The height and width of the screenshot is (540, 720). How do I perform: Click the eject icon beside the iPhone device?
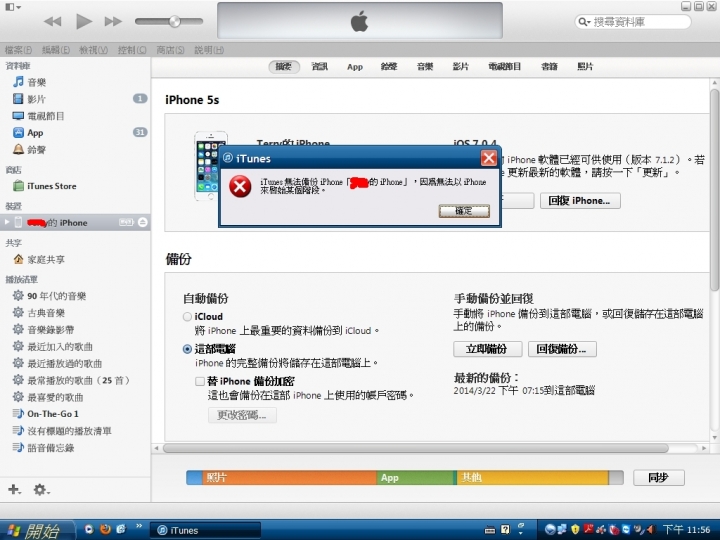(x=143, y=222)
